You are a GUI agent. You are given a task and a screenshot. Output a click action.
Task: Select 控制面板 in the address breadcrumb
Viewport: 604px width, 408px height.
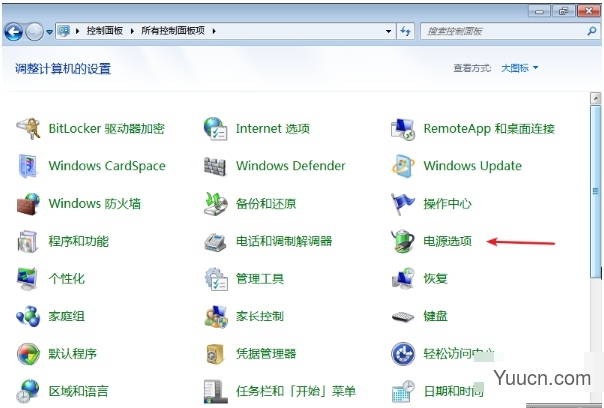[x=104, y=31]
